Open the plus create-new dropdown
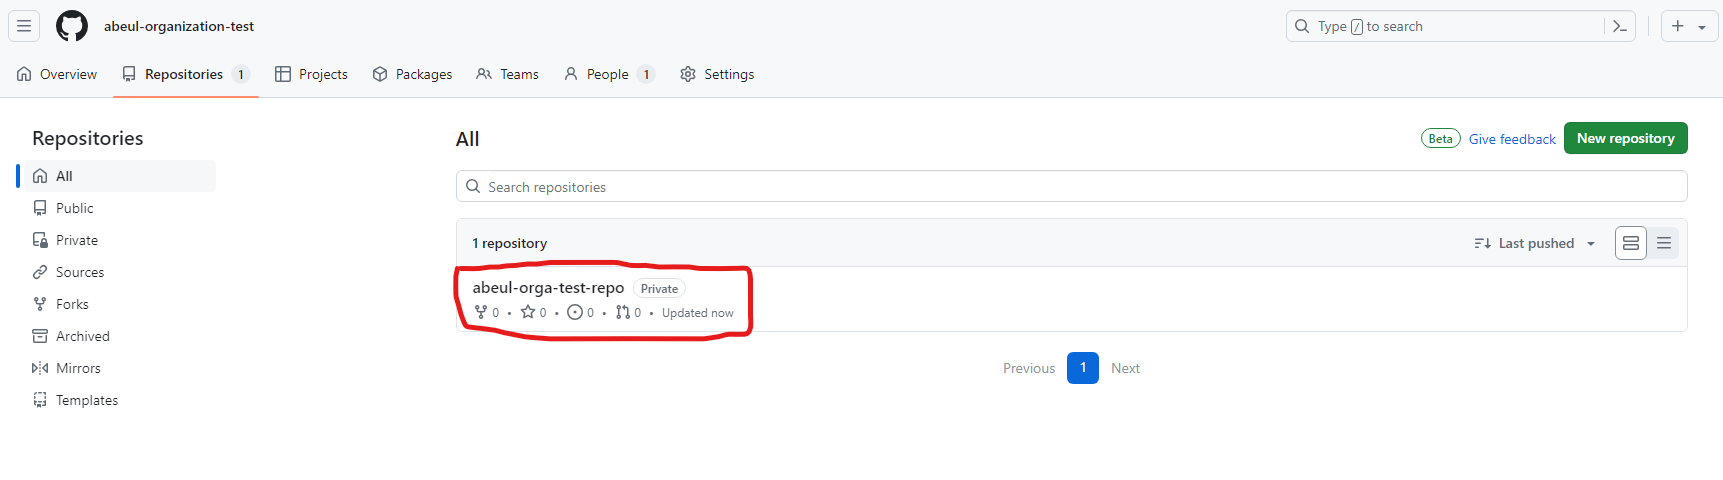 coord(1689,26)
